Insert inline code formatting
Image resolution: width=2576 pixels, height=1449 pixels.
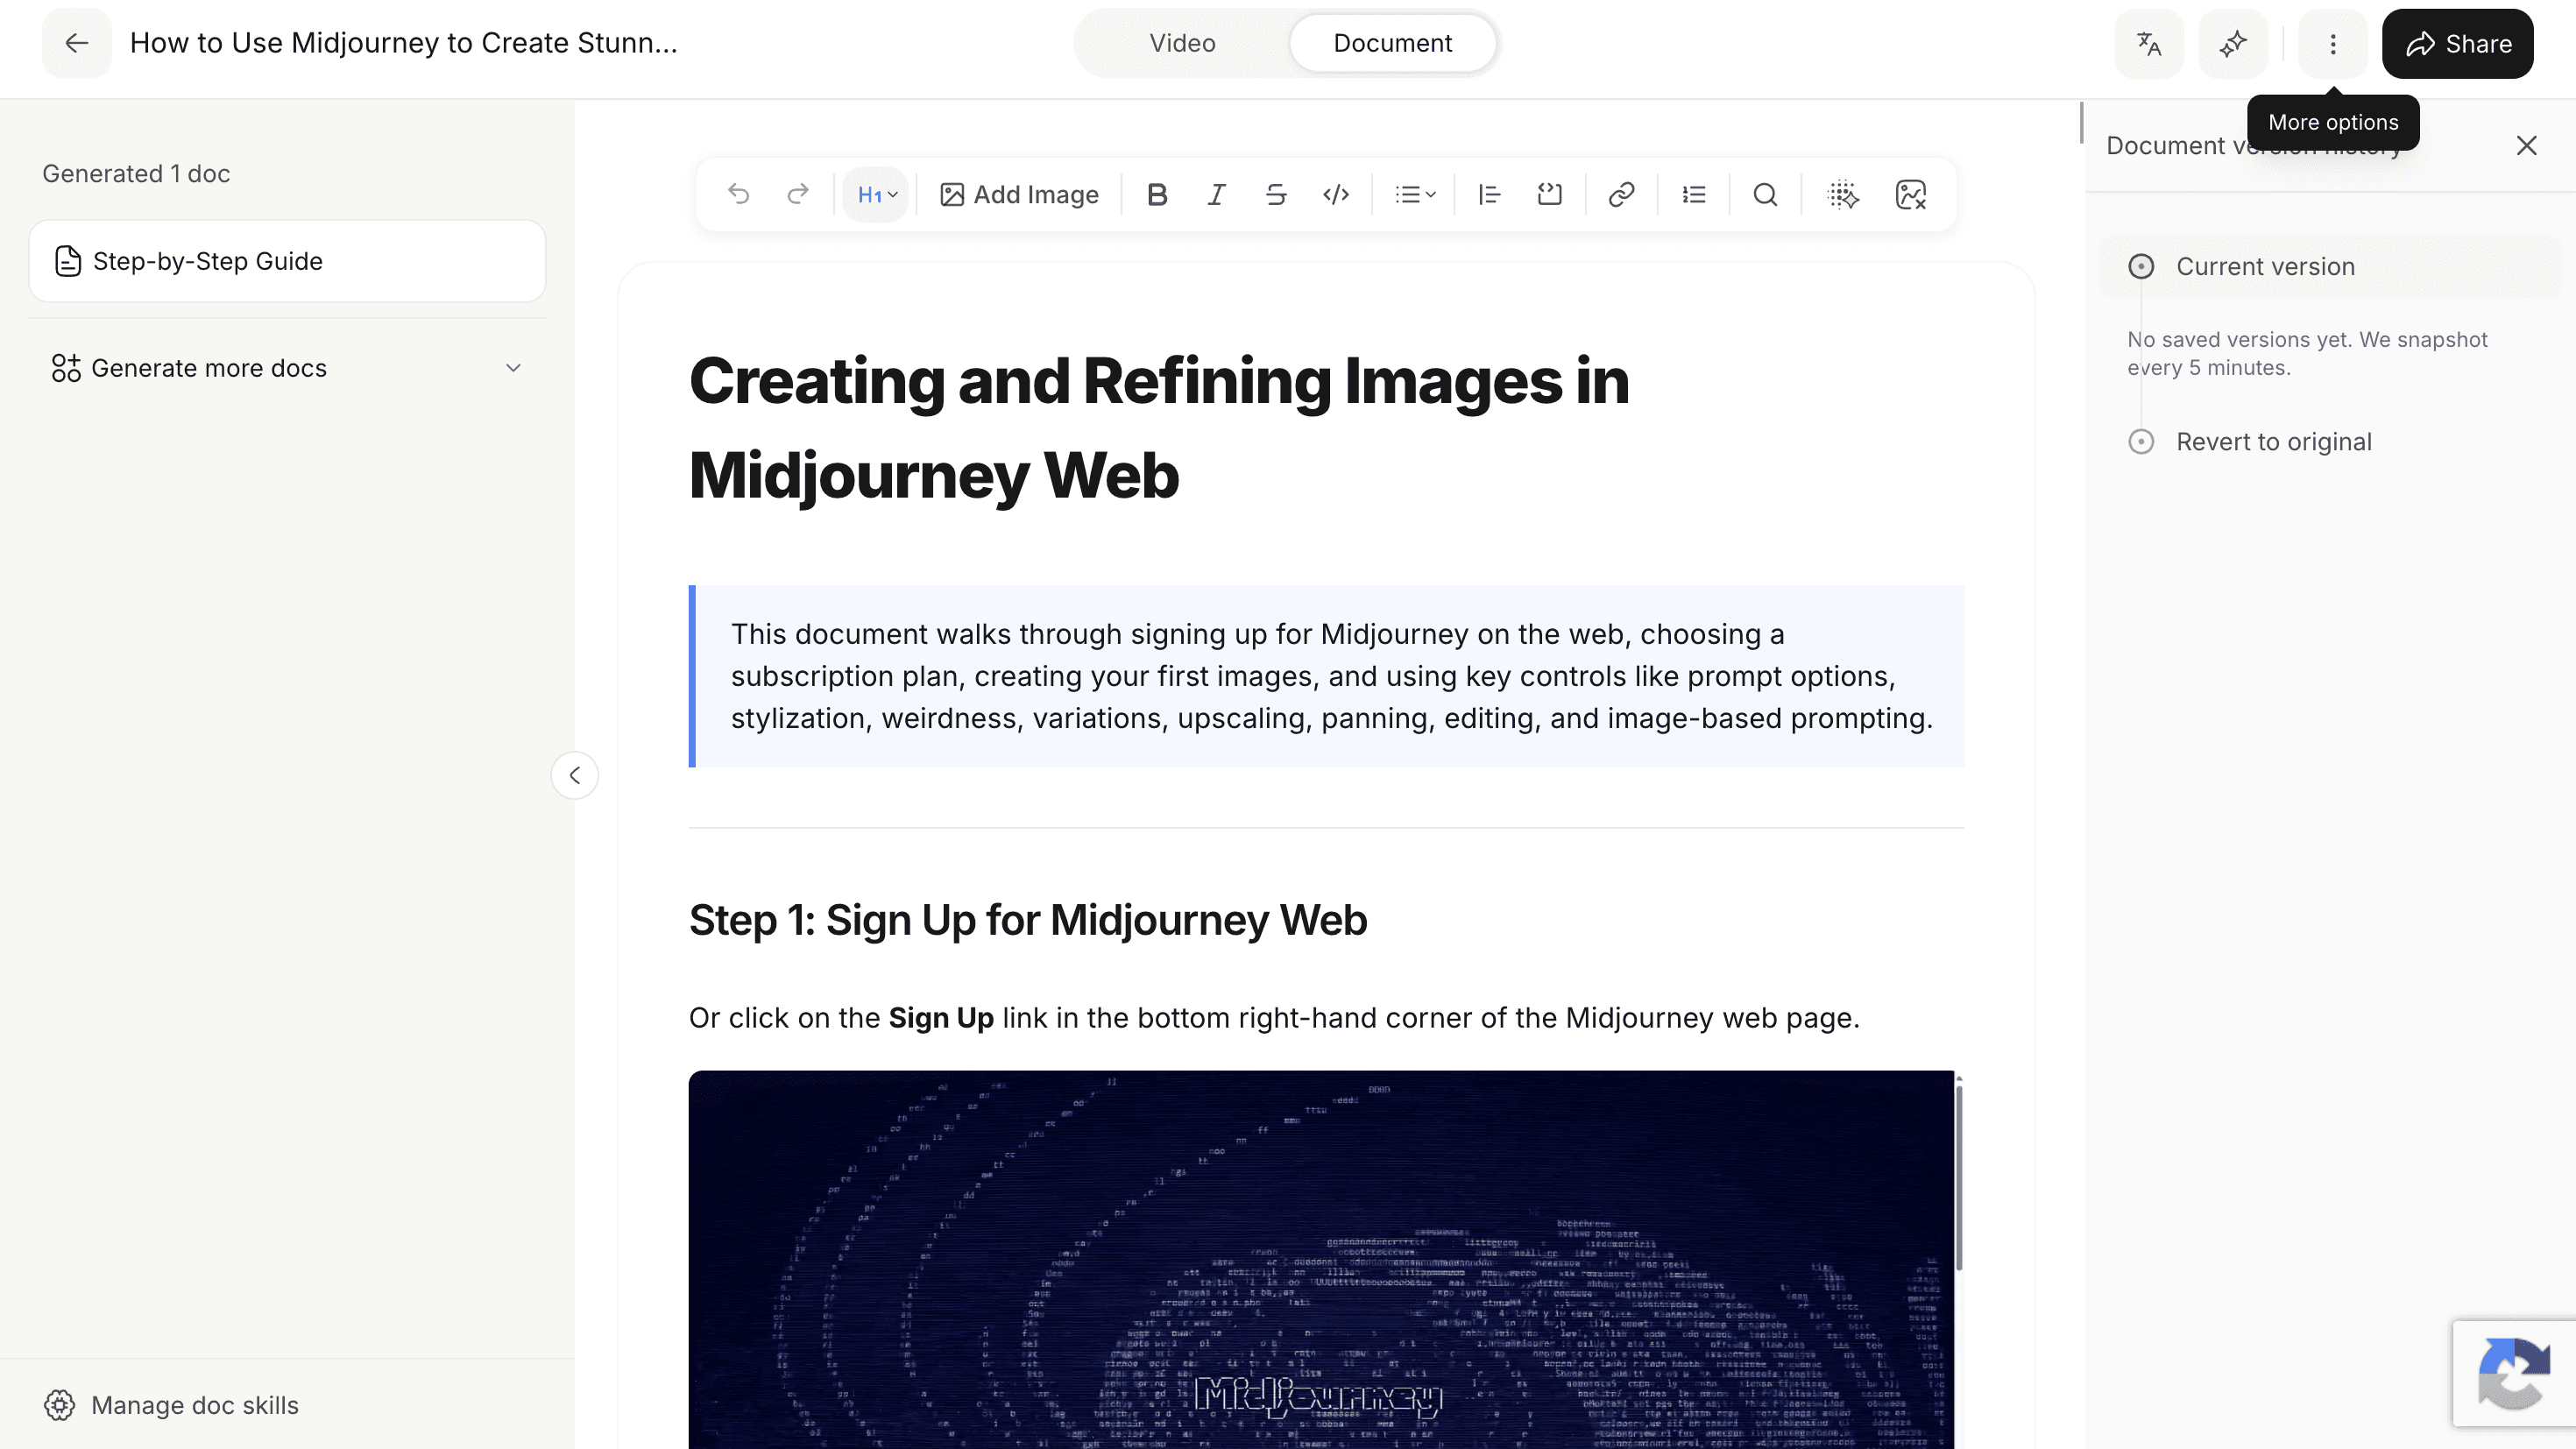click(1336, 194)
